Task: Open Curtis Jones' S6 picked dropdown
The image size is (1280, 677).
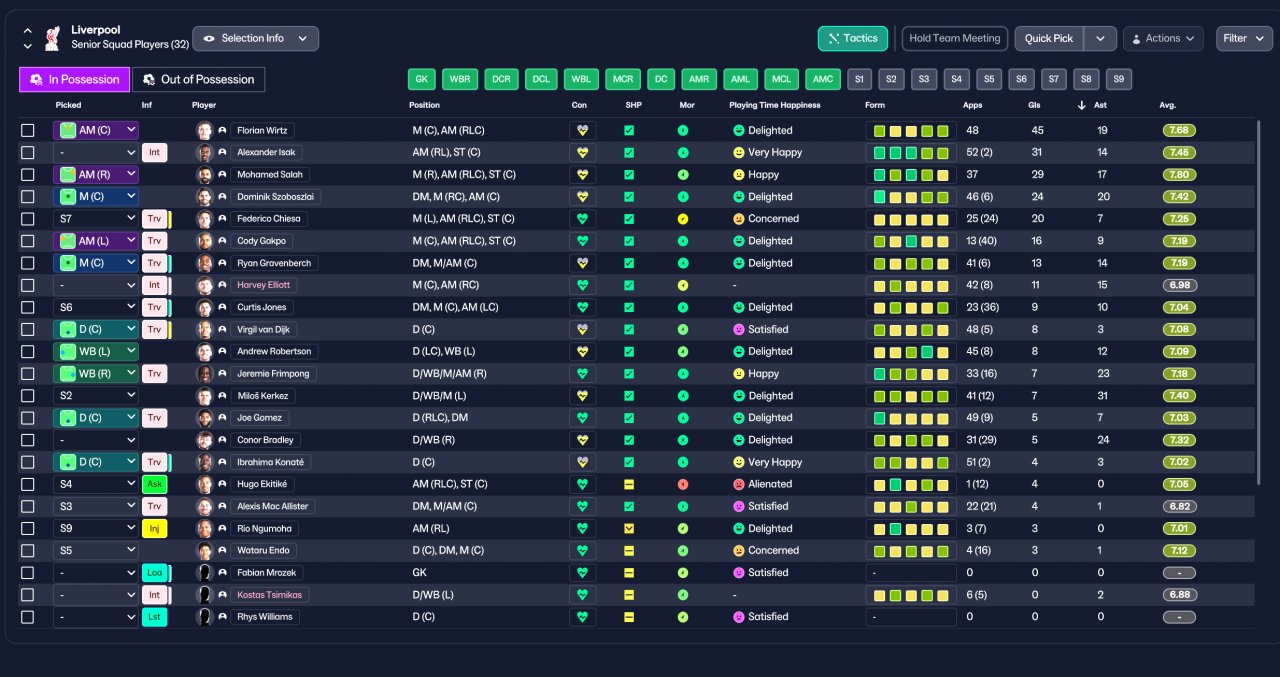Action: pos(96,307)
